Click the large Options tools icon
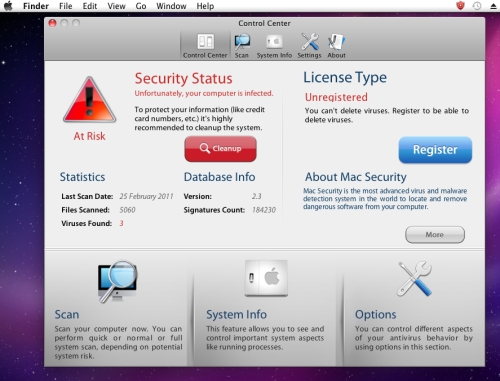This screenshot has width=500, height=381. [414, 279]
